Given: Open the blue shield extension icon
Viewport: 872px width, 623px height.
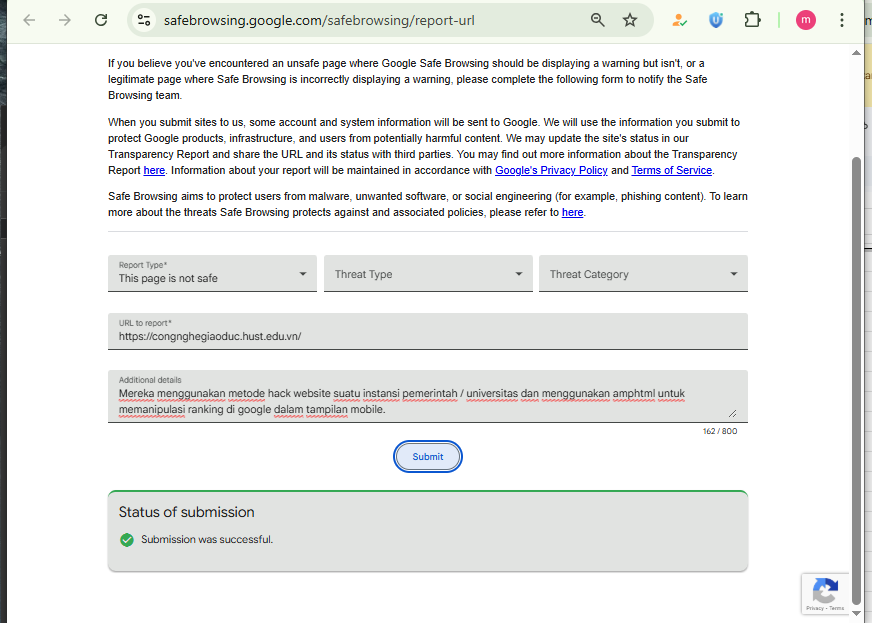Looking at the screenshot, I should tap(716, 21).
